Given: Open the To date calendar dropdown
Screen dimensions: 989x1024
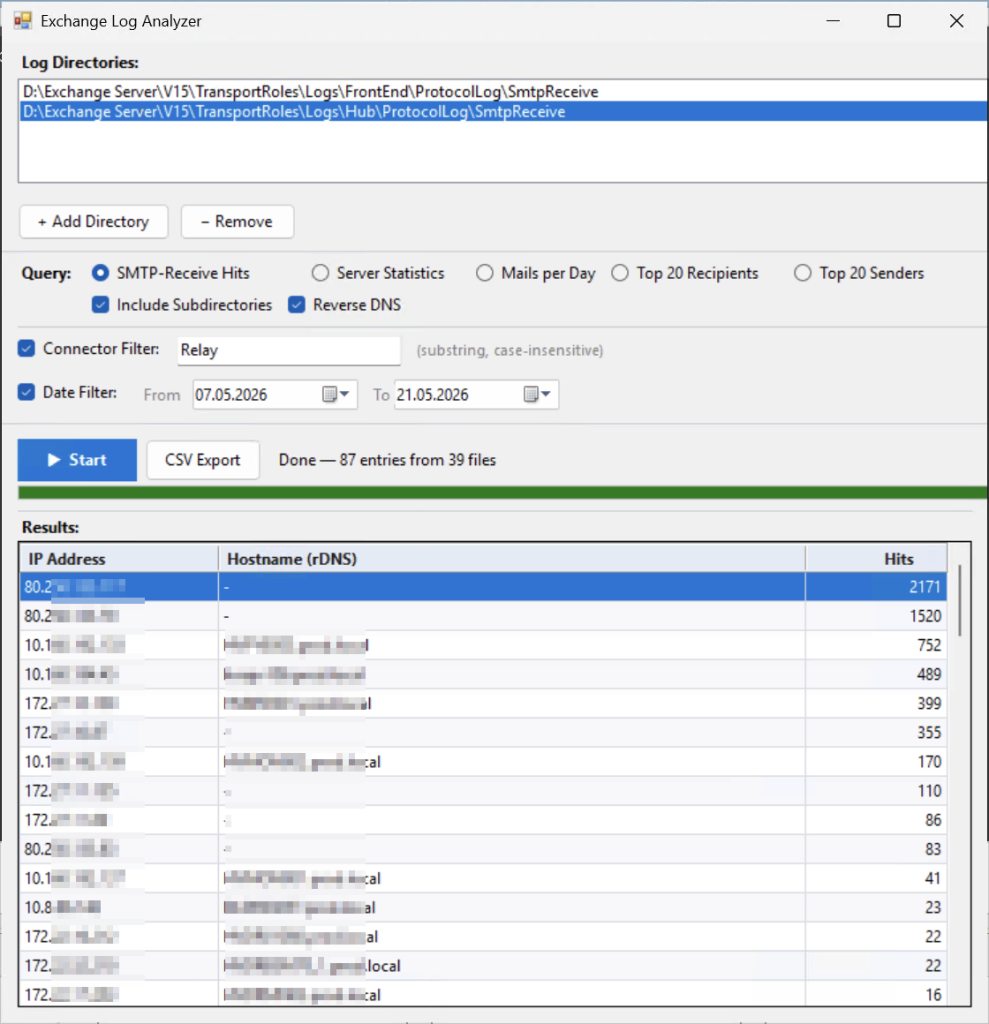Looking at the screenshot, I should (538, 394).
